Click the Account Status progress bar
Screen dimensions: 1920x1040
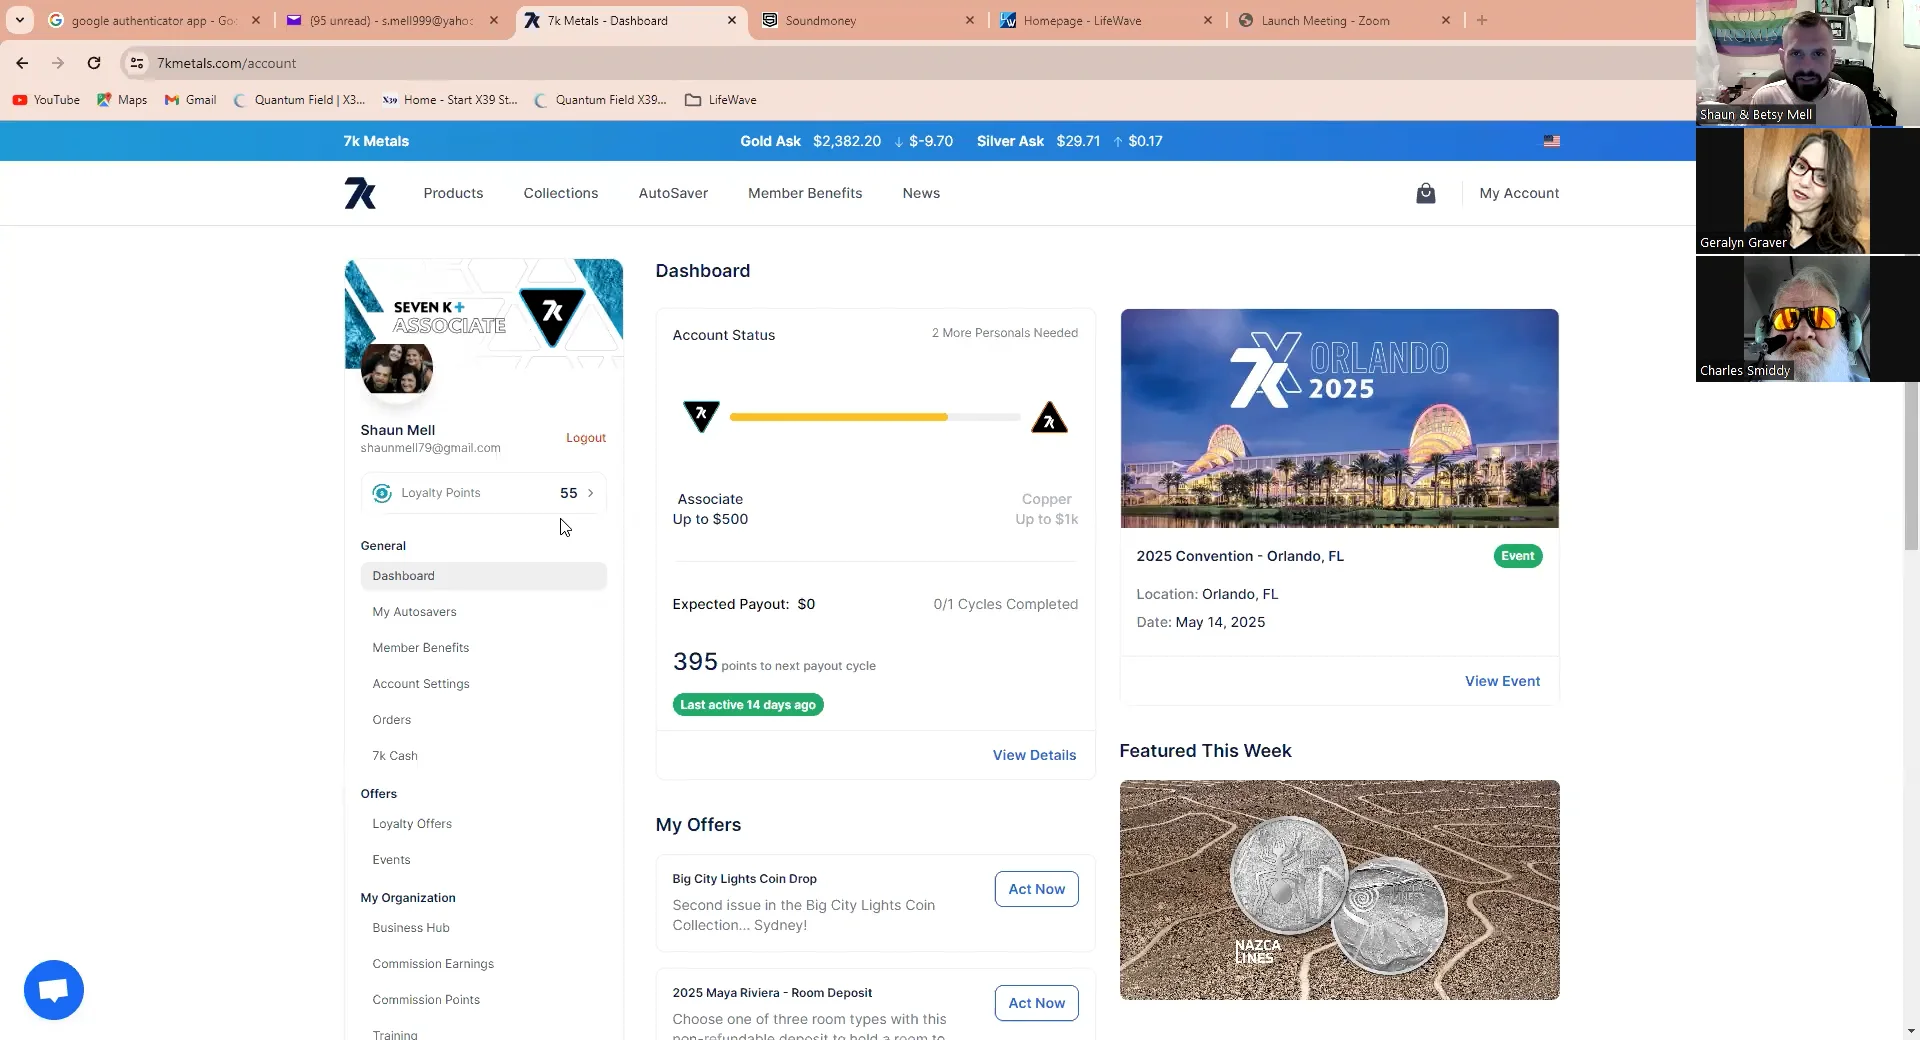coord(875,417)
